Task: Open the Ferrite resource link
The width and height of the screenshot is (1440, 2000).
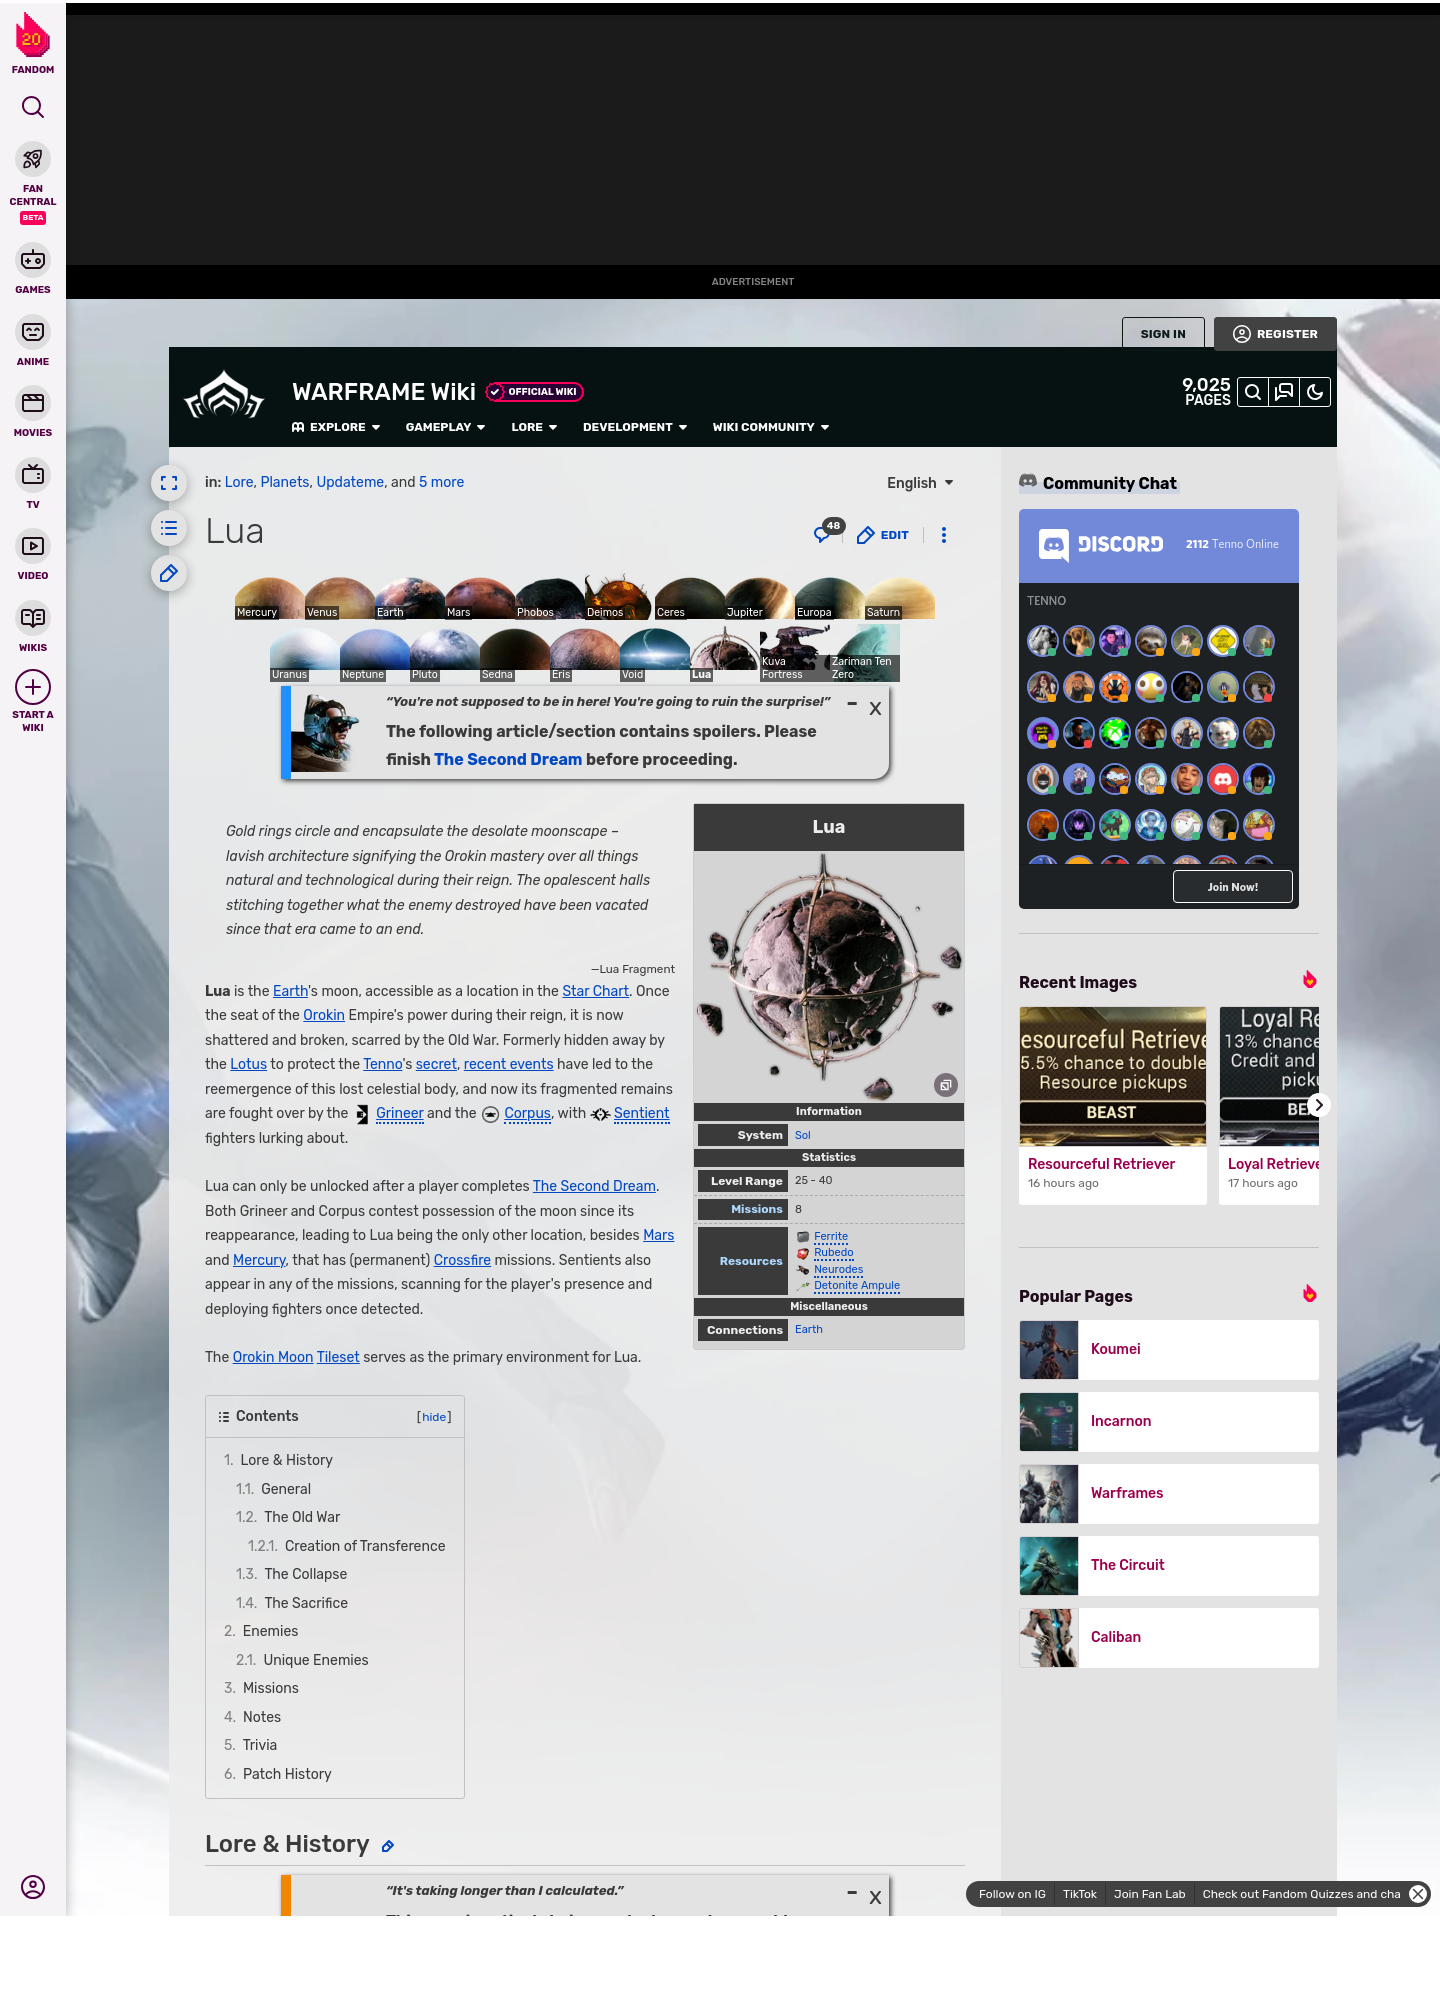Action: pos(830,1237)
